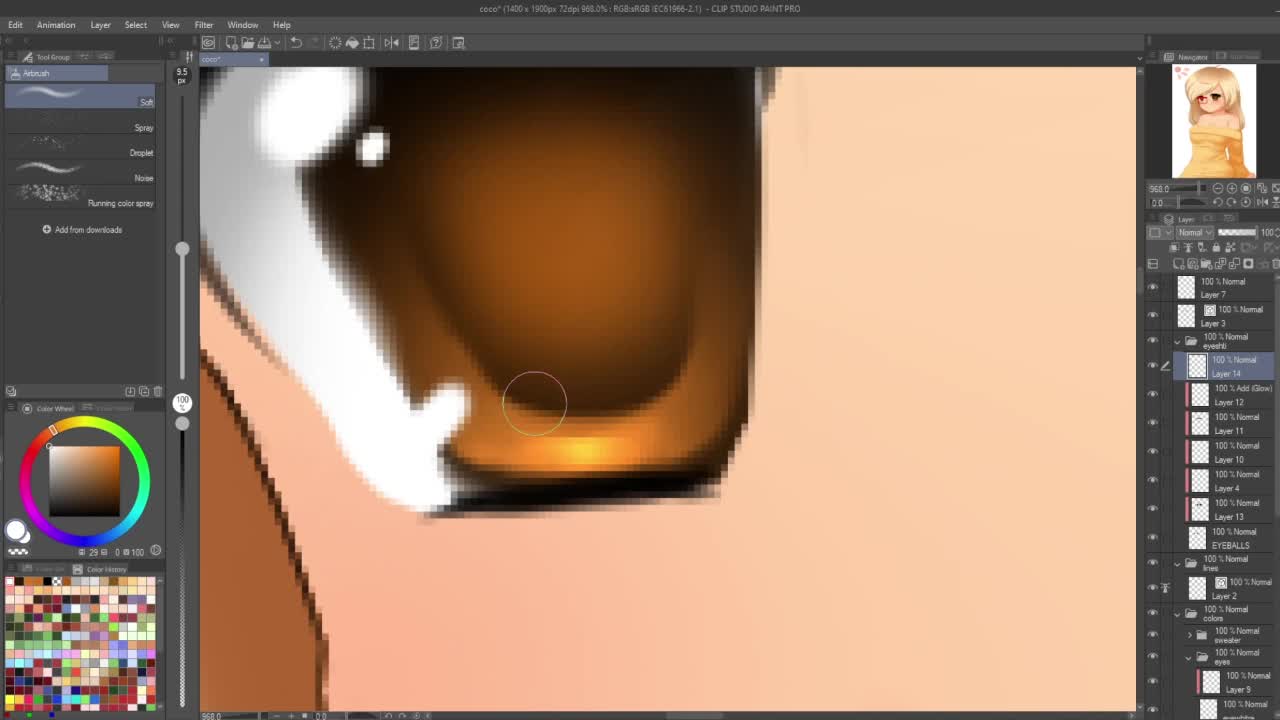
Task: Toggle visibility of Layer 12
Action: (x=1153, y=395)
